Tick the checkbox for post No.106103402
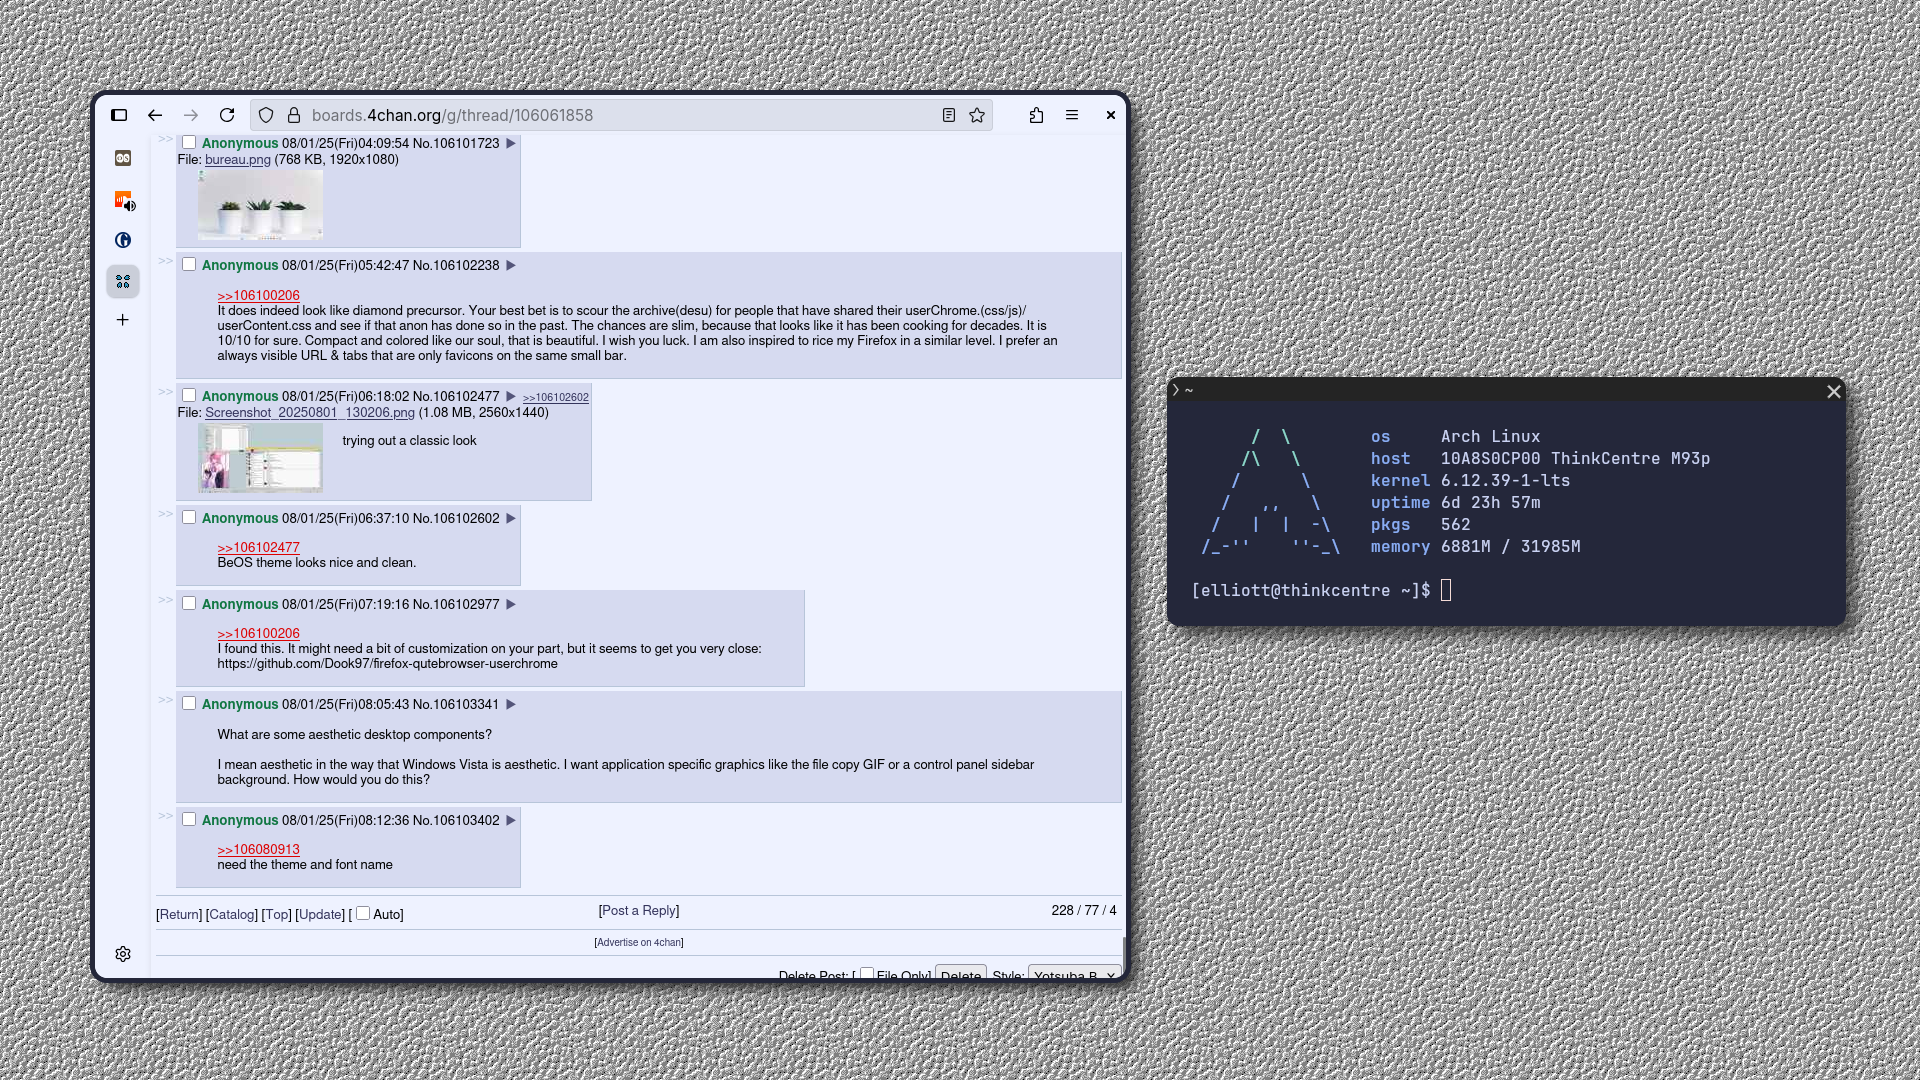Viewport: 1920px width, 1080px height. coord(189,819)
